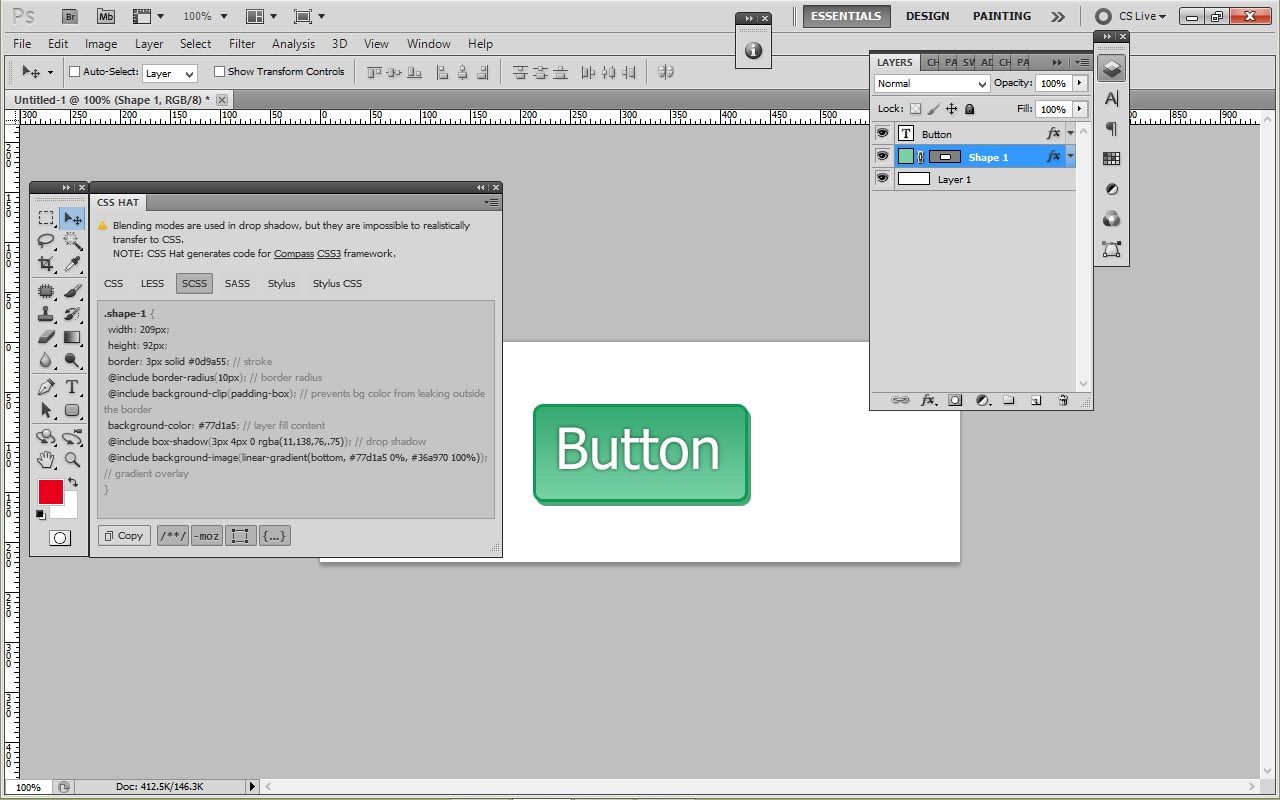The height and width of the screenshot is (800, 1280).
Task: Open the Auto-Select Layer dropdown
Action: click(169, 73)
